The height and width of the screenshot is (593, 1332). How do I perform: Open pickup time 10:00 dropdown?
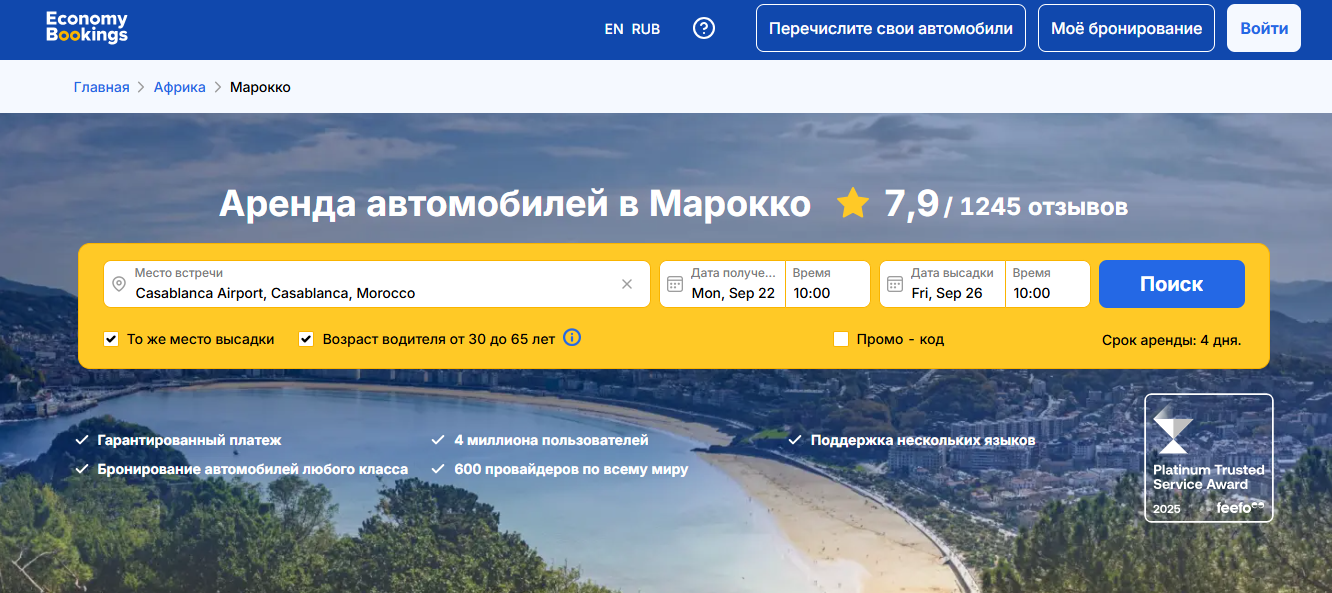pos(826,285)
